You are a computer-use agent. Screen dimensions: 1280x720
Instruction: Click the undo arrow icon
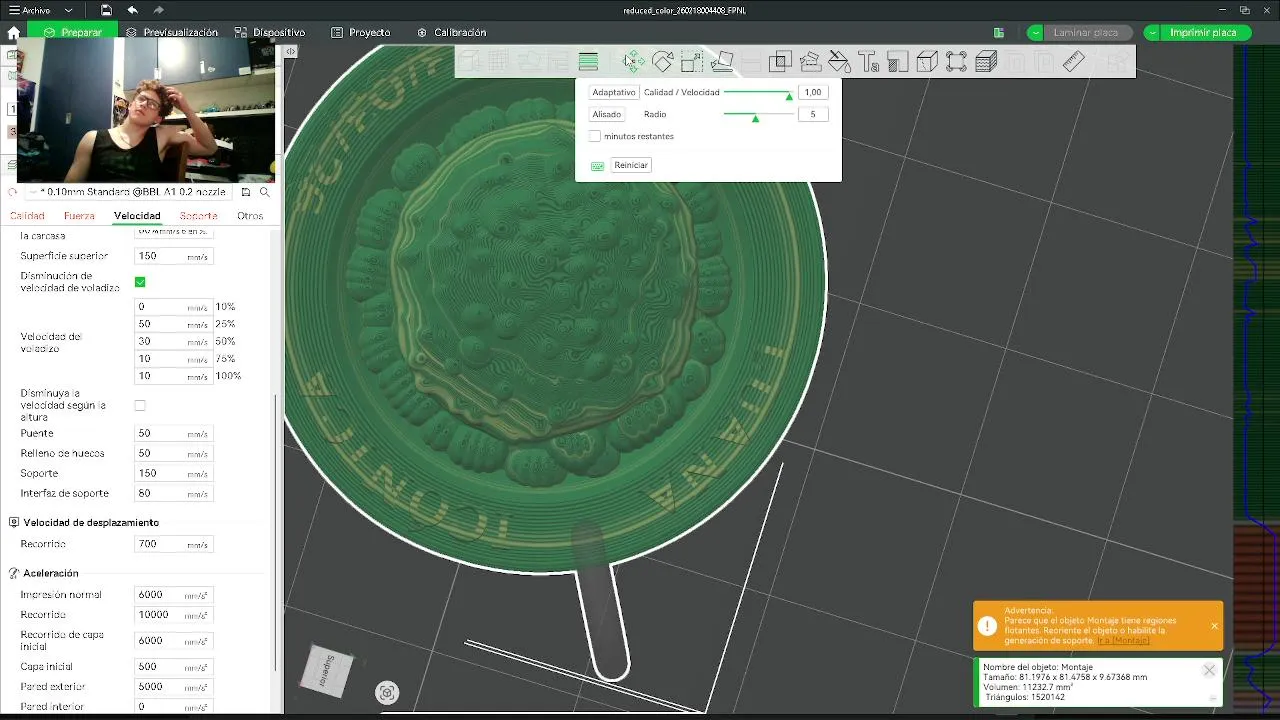(133, 10)
